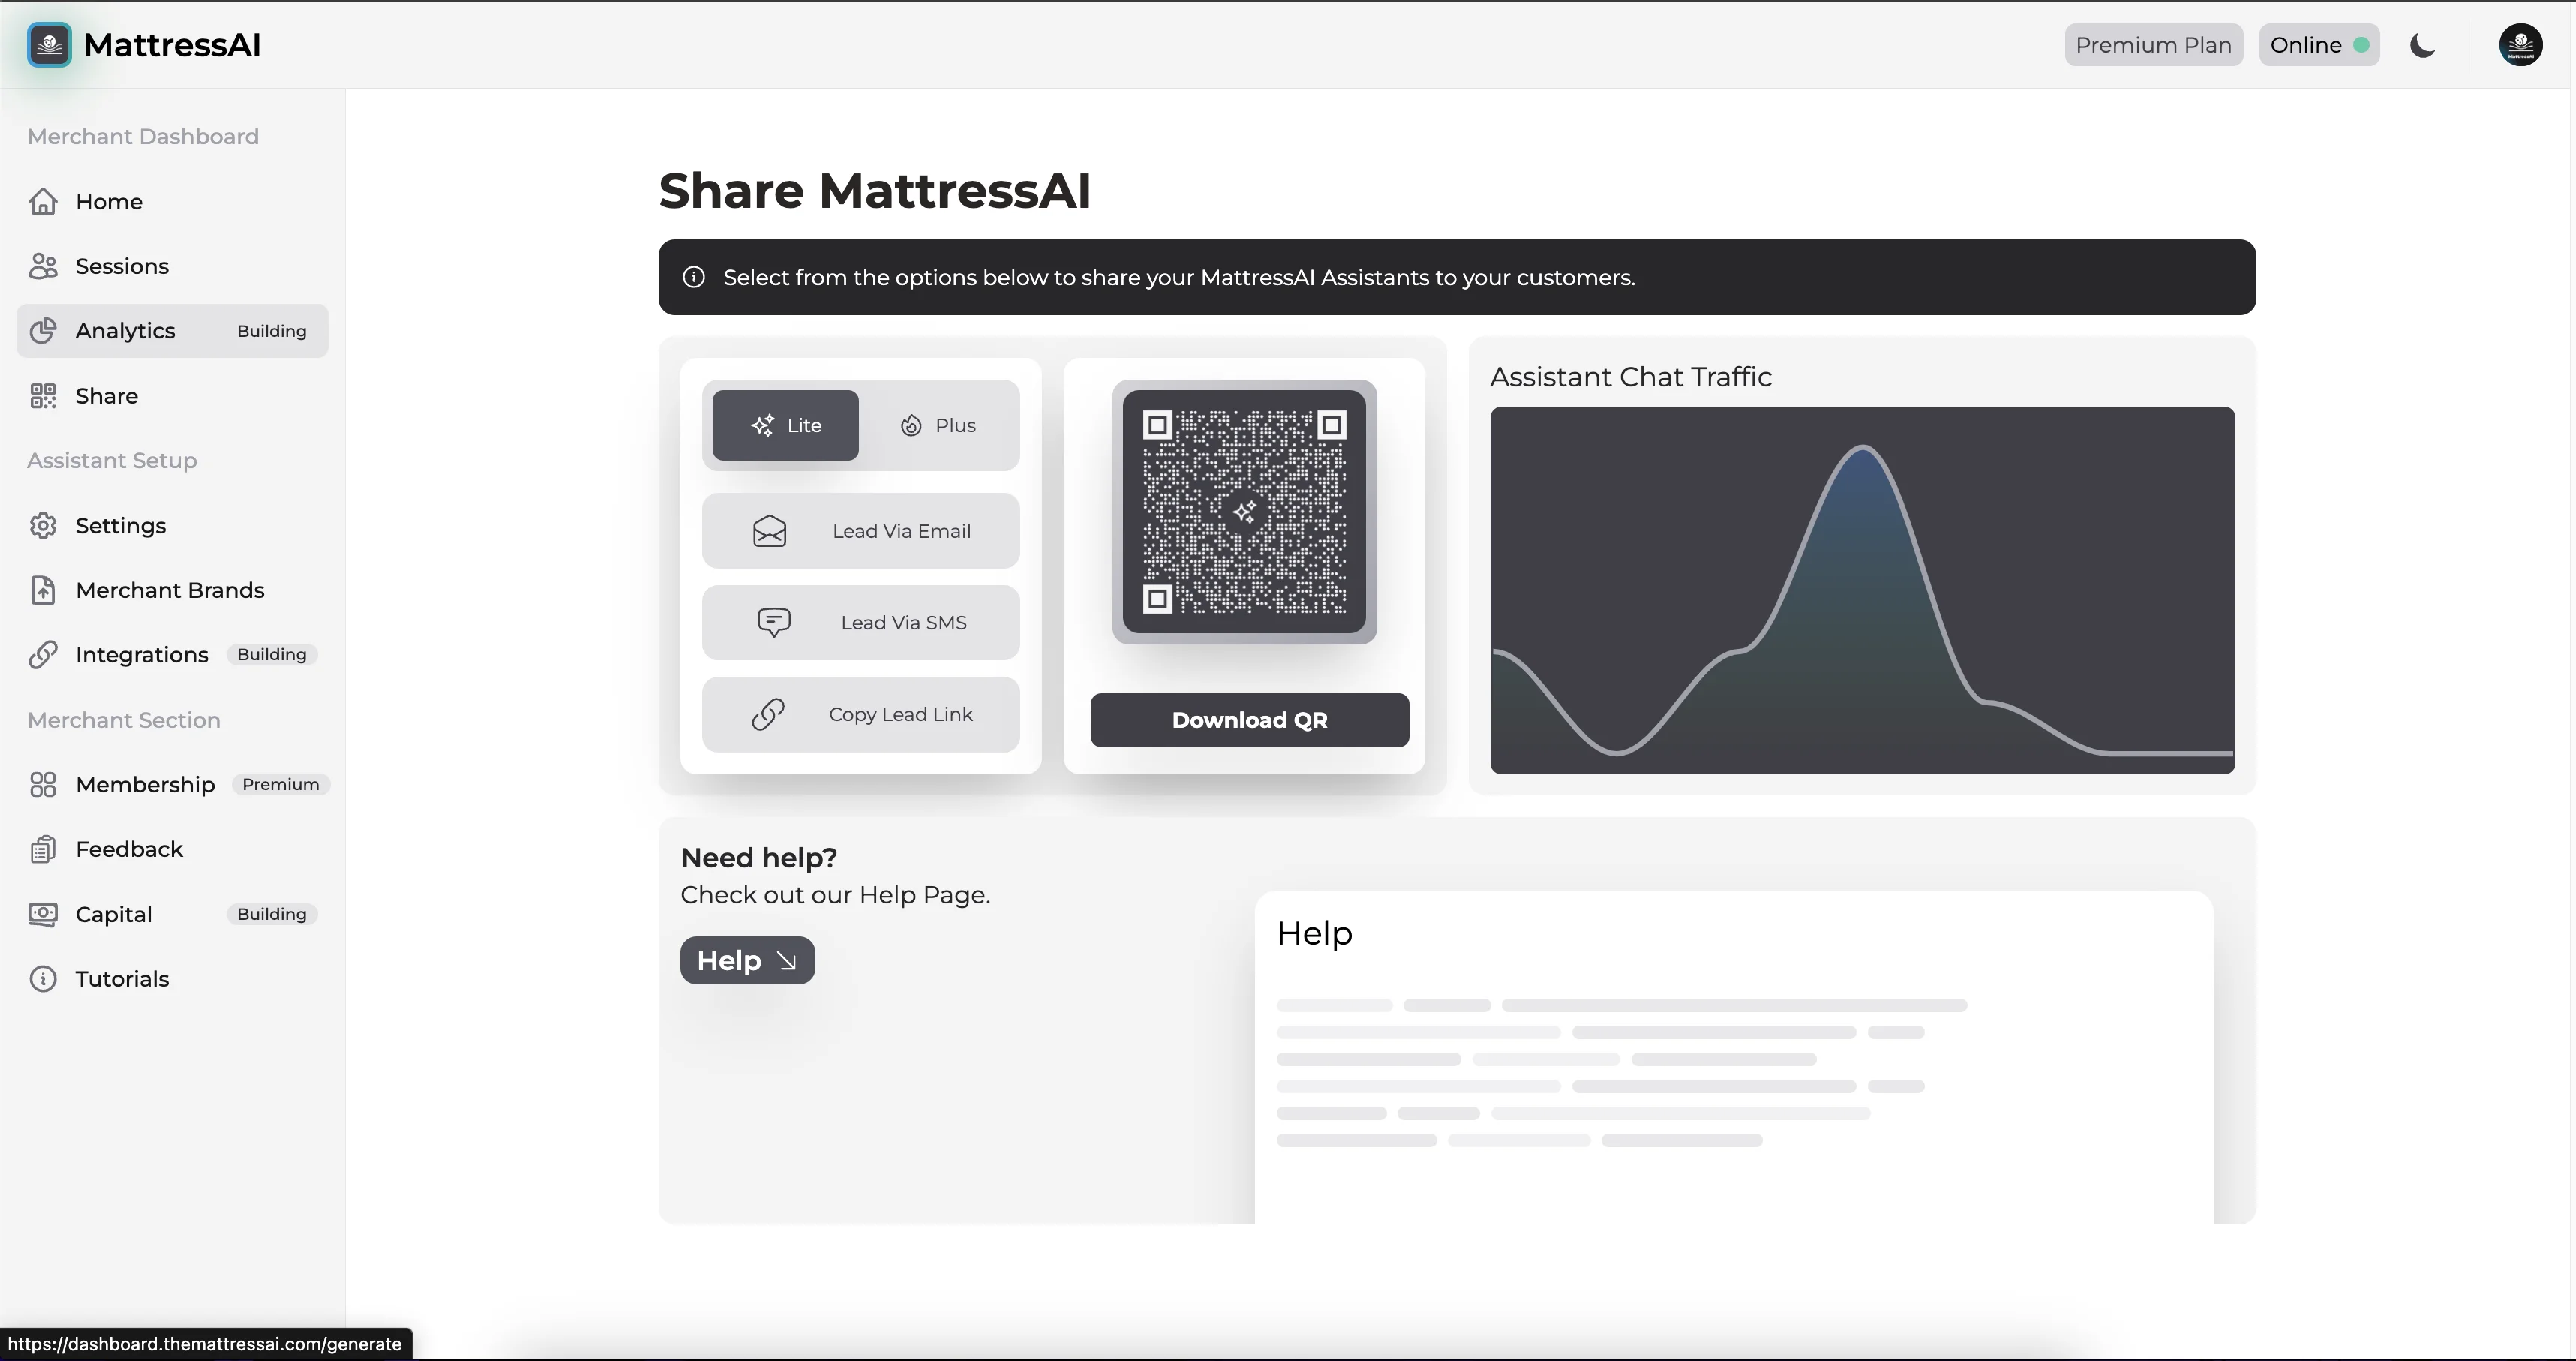Open the Analytics page
The height and width of the screenshot is (1361, 2576).
(172, 331)
